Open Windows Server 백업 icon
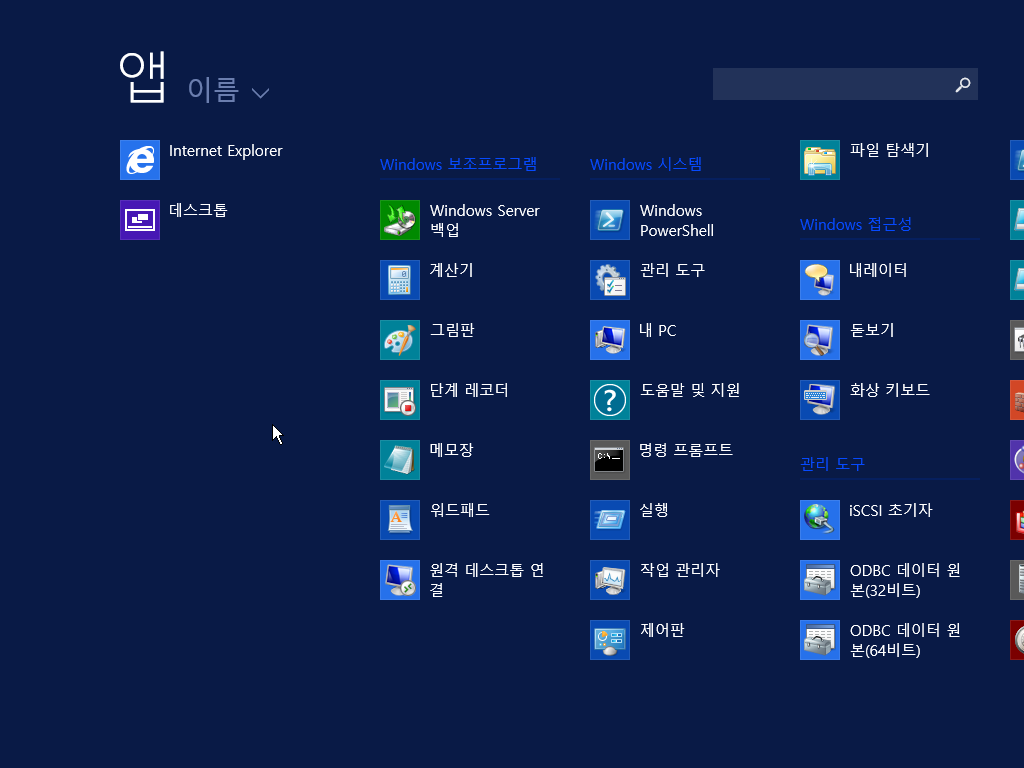 pos(400,220)
